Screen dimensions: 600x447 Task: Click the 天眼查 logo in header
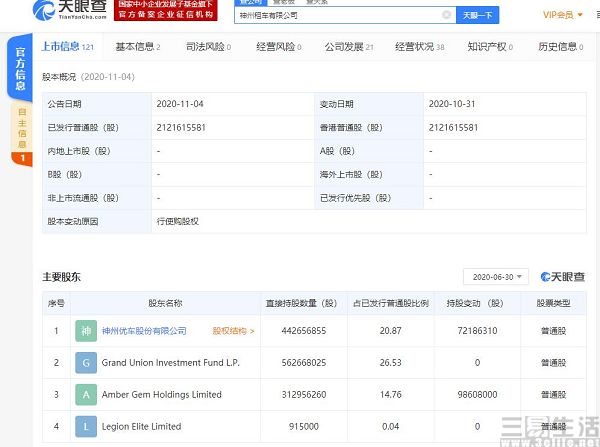coord(68,12)
